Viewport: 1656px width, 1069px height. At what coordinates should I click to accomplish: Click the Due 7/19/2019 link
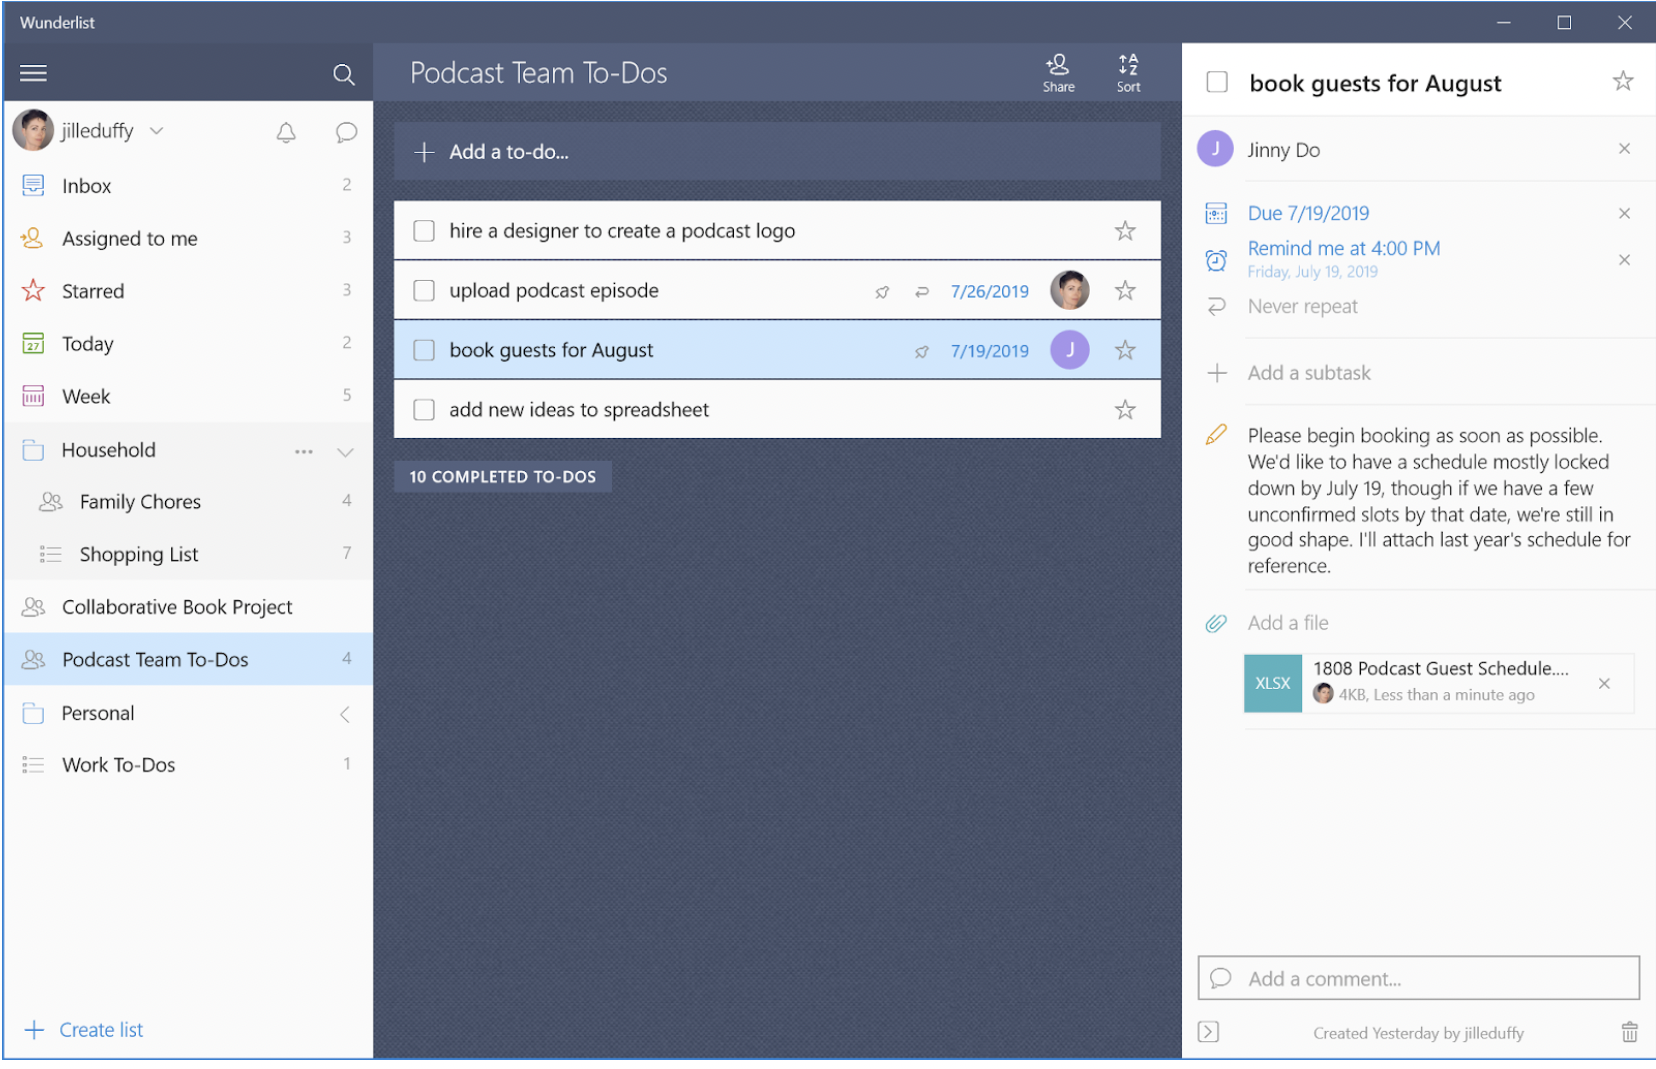(1308, 213)
